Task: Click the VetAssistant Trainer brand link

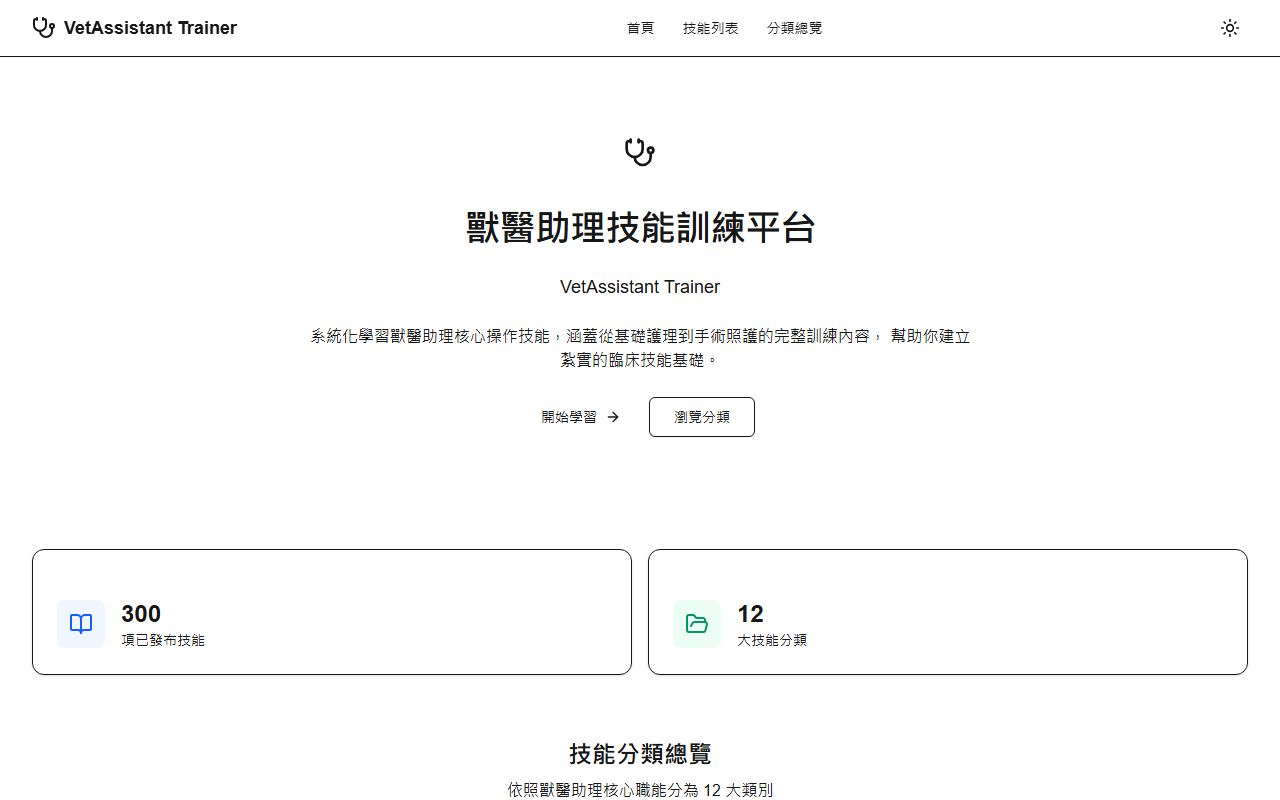Action: pyautogui.click(x=135, y=28)
